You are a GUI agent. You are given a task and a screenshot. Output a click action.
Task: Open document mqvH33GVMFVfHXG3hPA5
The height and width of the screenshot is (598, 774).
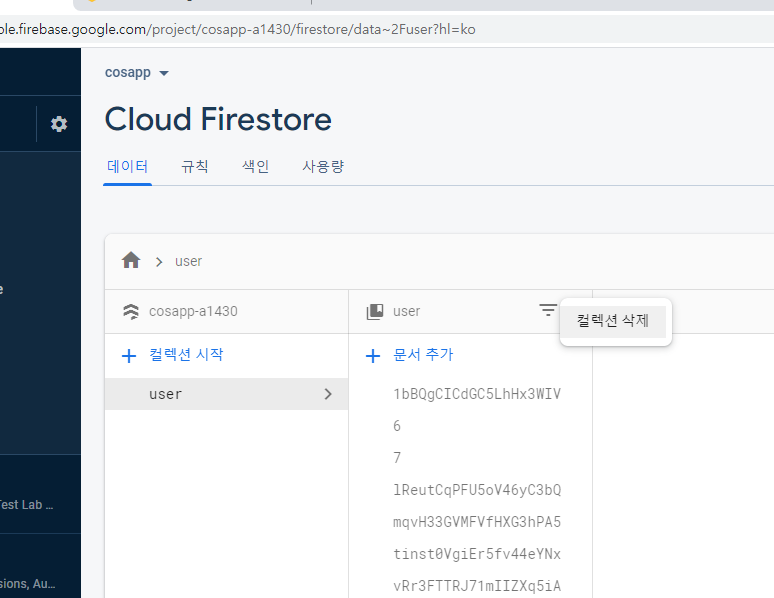[x=477, y=522]
